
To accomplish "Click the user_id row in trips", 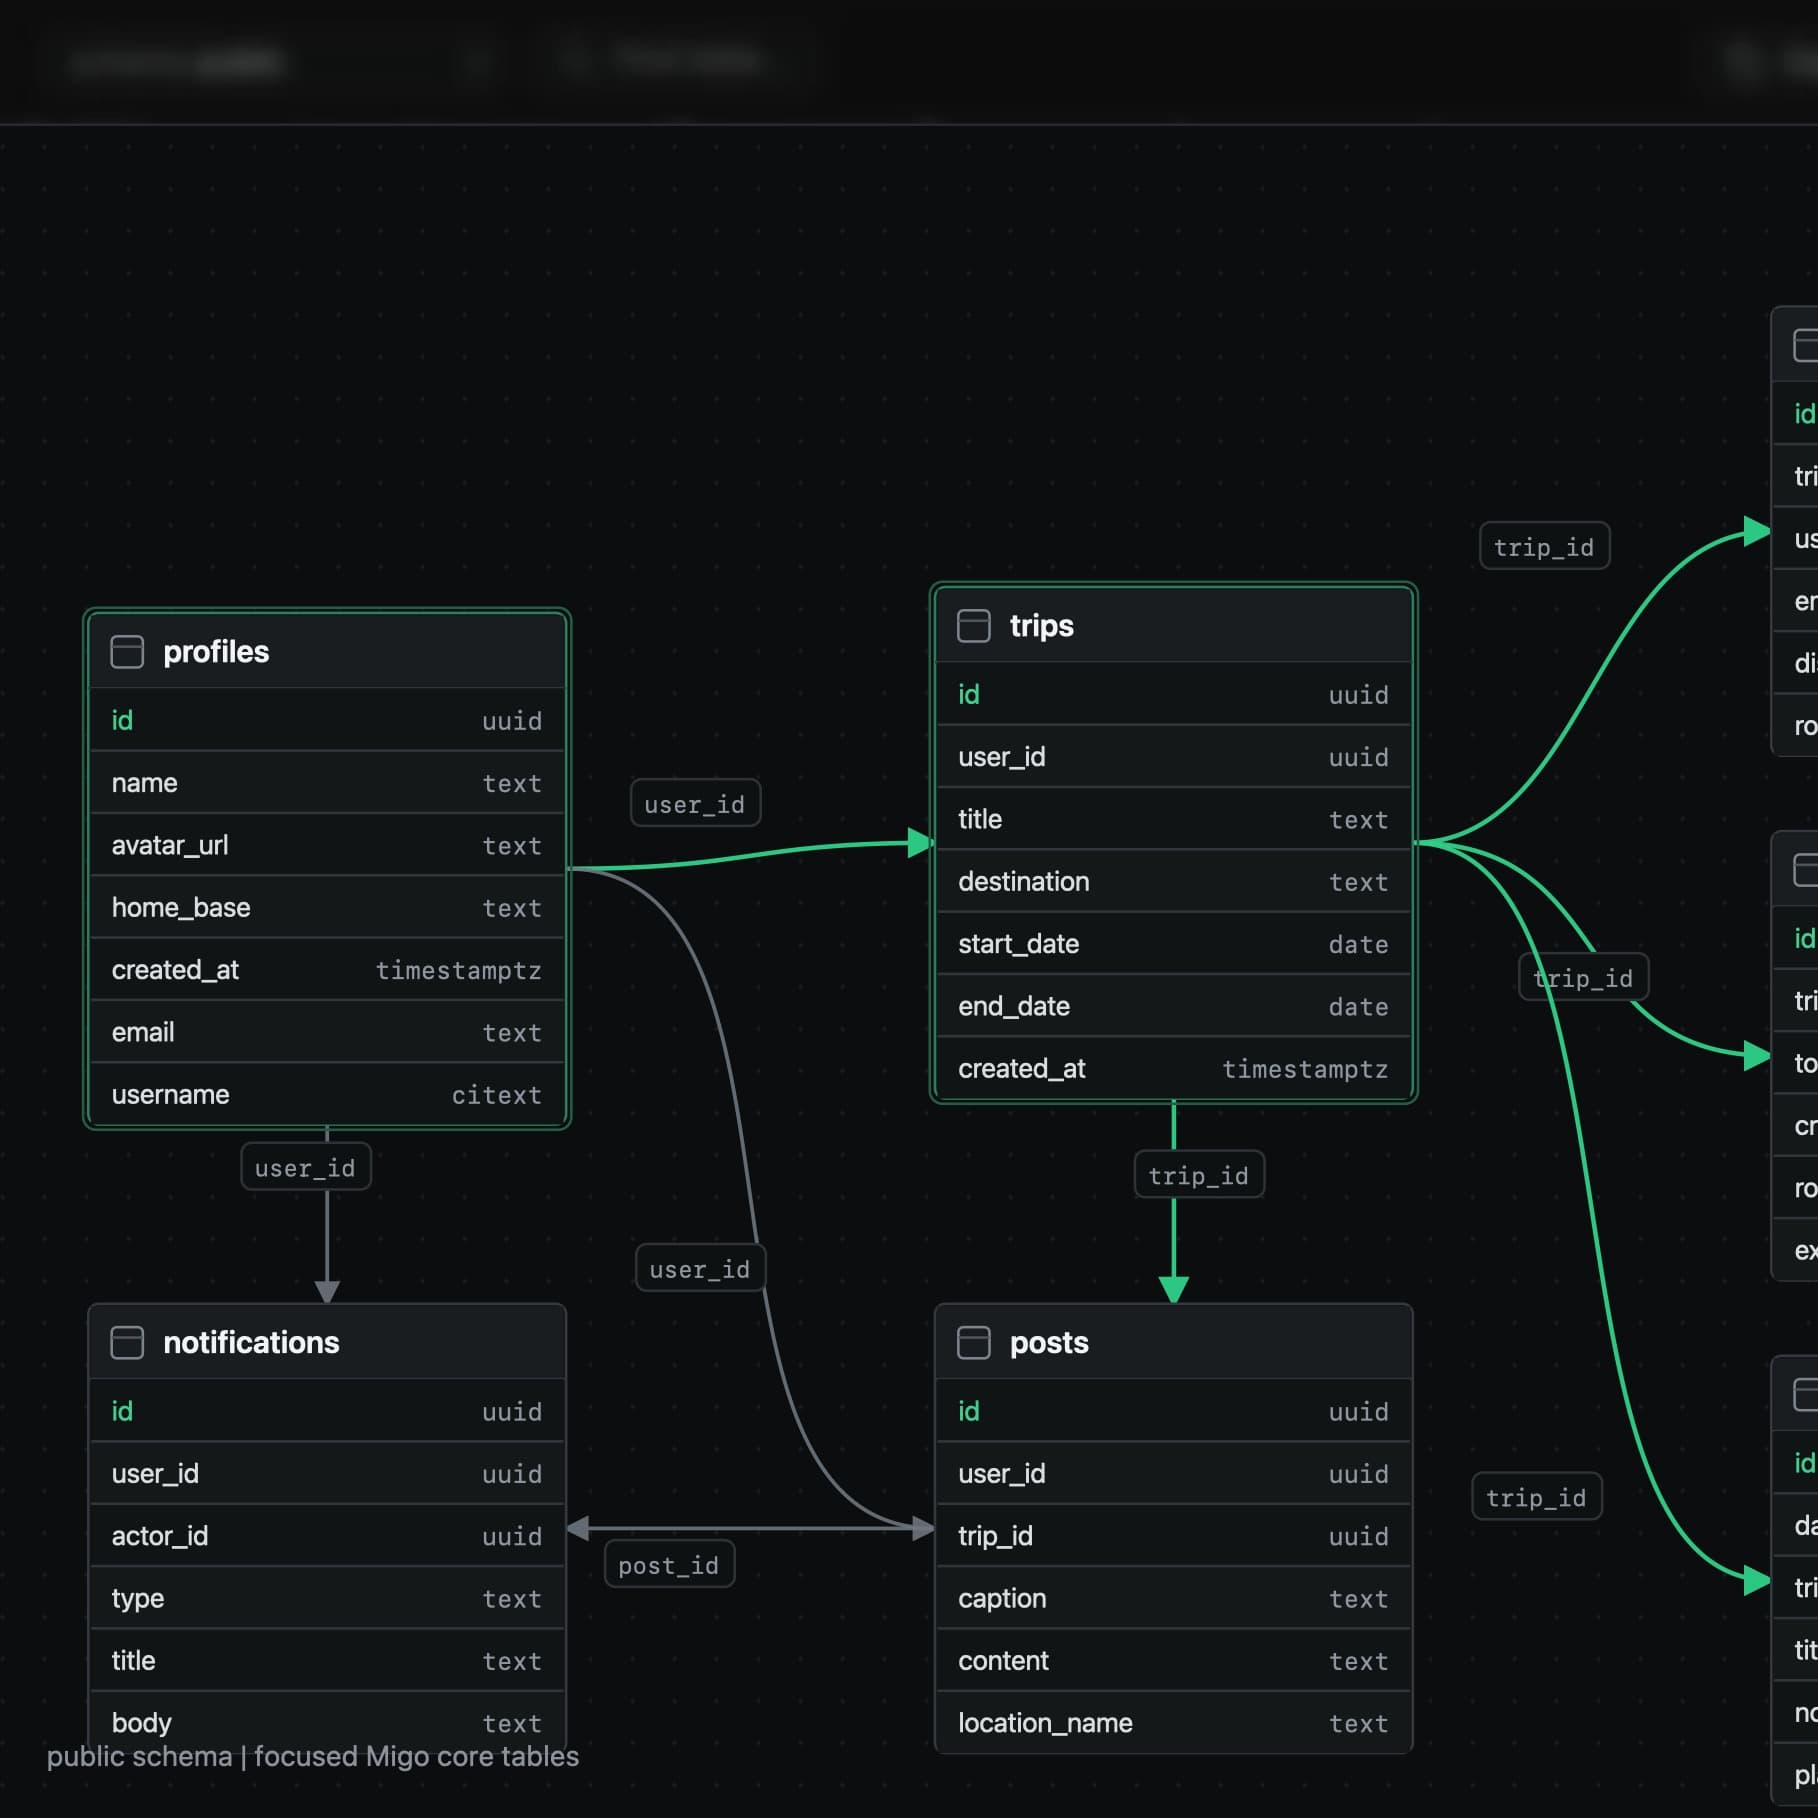I will click(1174, 757).
